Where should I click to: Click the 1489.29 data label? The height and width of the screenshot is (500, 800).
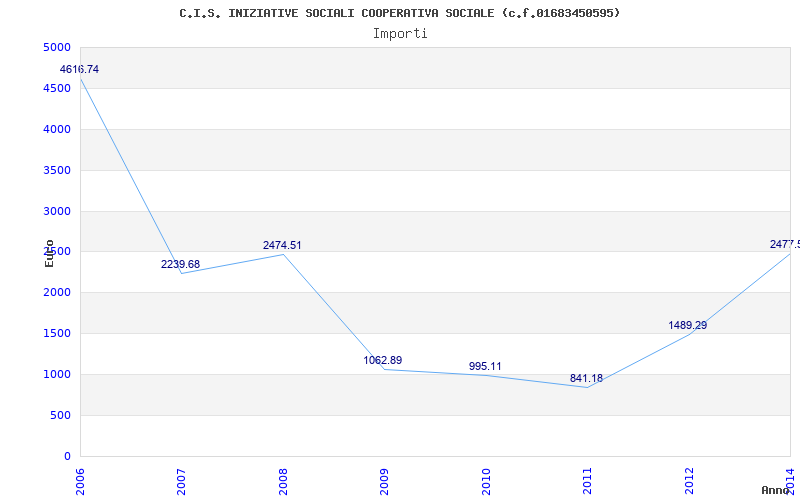click(x=688, y=325)
